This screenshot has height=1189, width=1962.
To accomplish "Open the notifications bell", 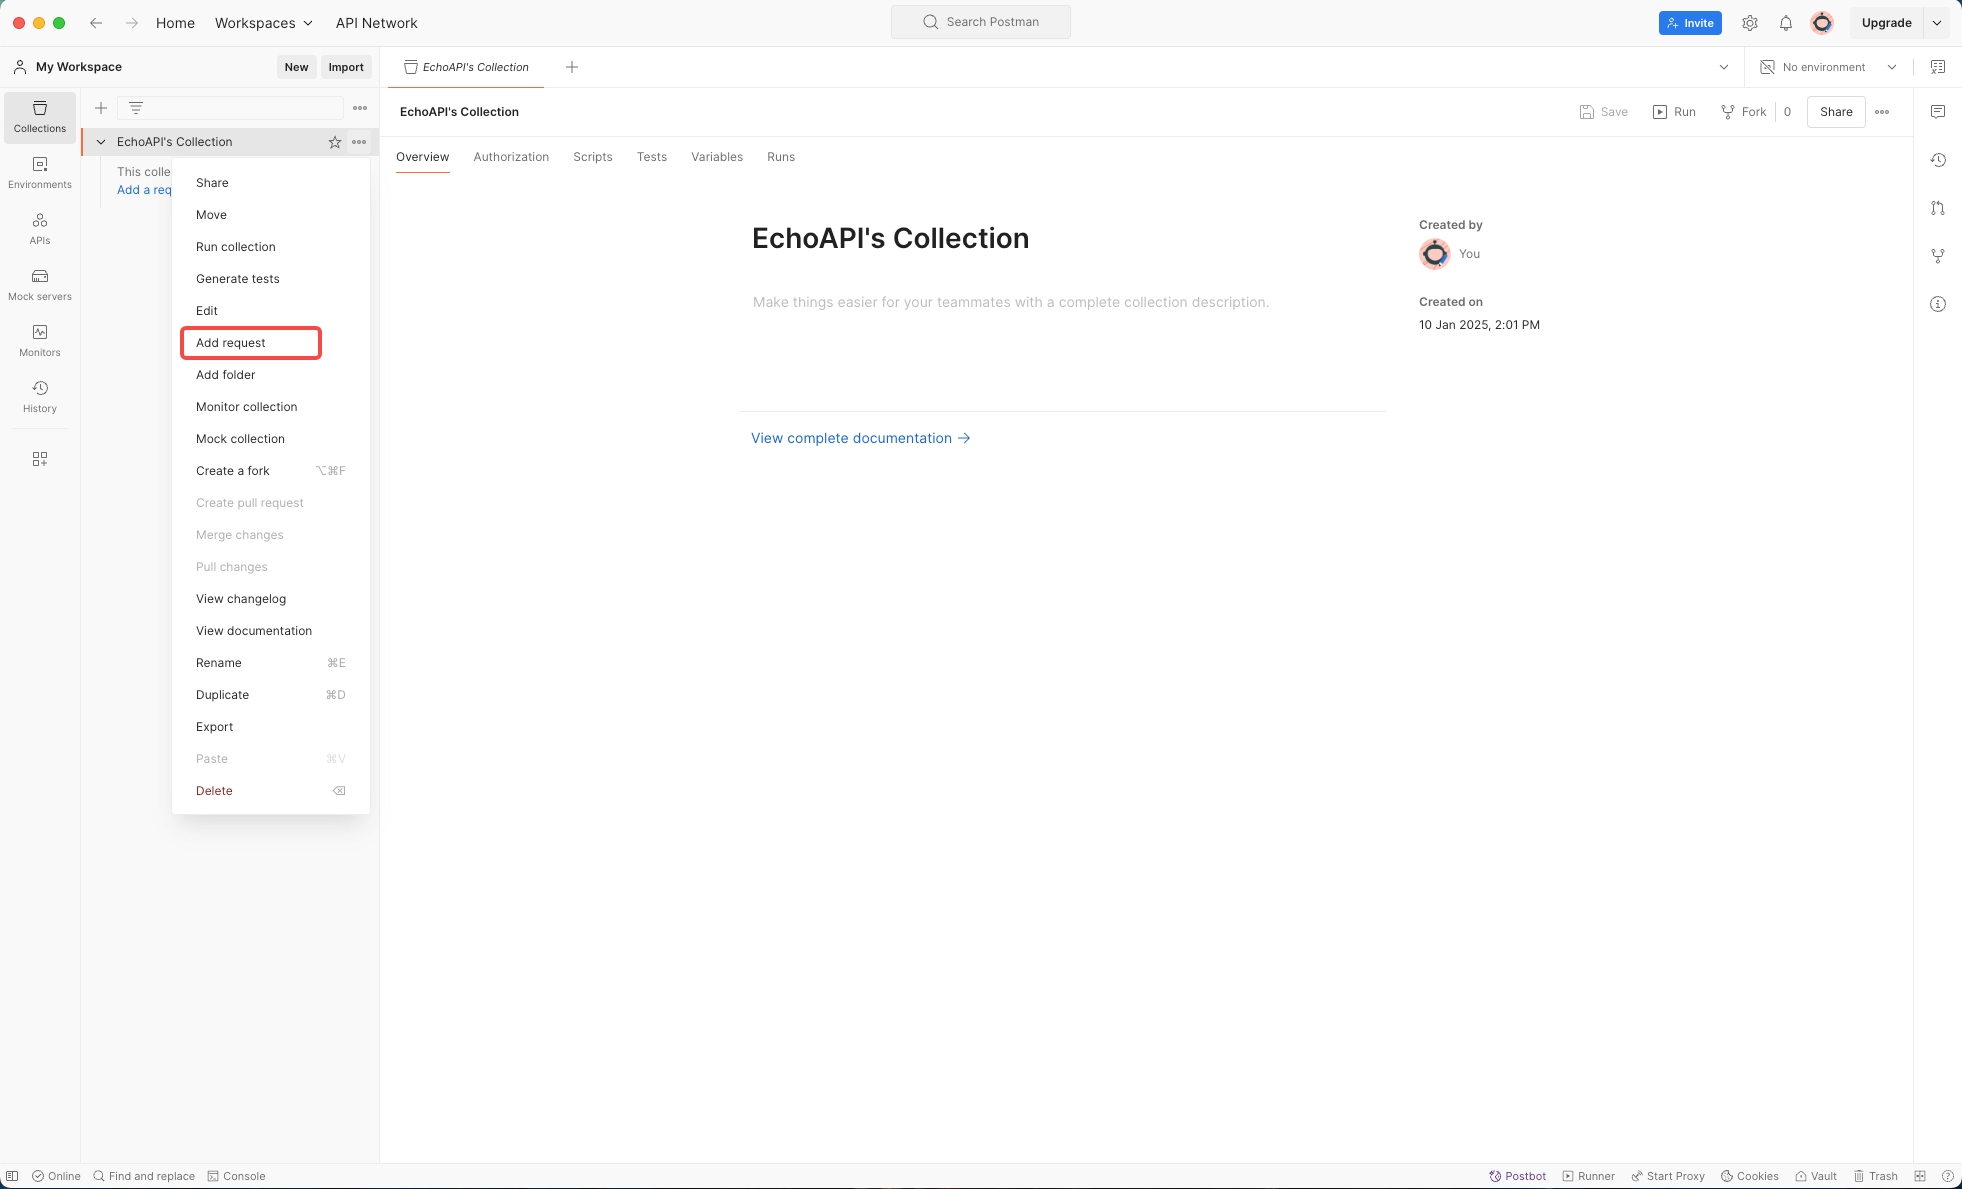I will pyautogui.click(x=1786, y=23).
